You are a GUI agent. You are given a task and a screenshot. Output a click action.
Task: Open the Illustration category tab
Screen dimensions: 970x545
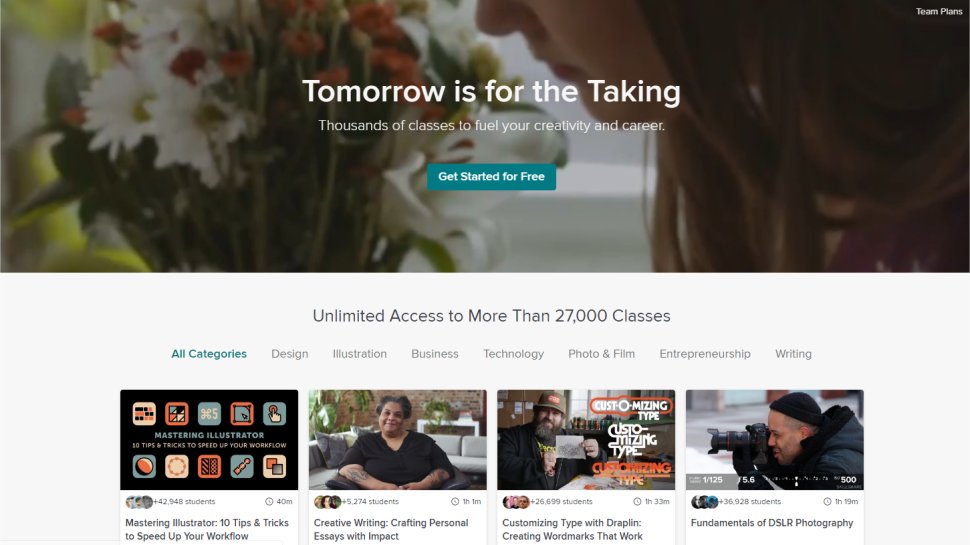[x=359, y=354]
